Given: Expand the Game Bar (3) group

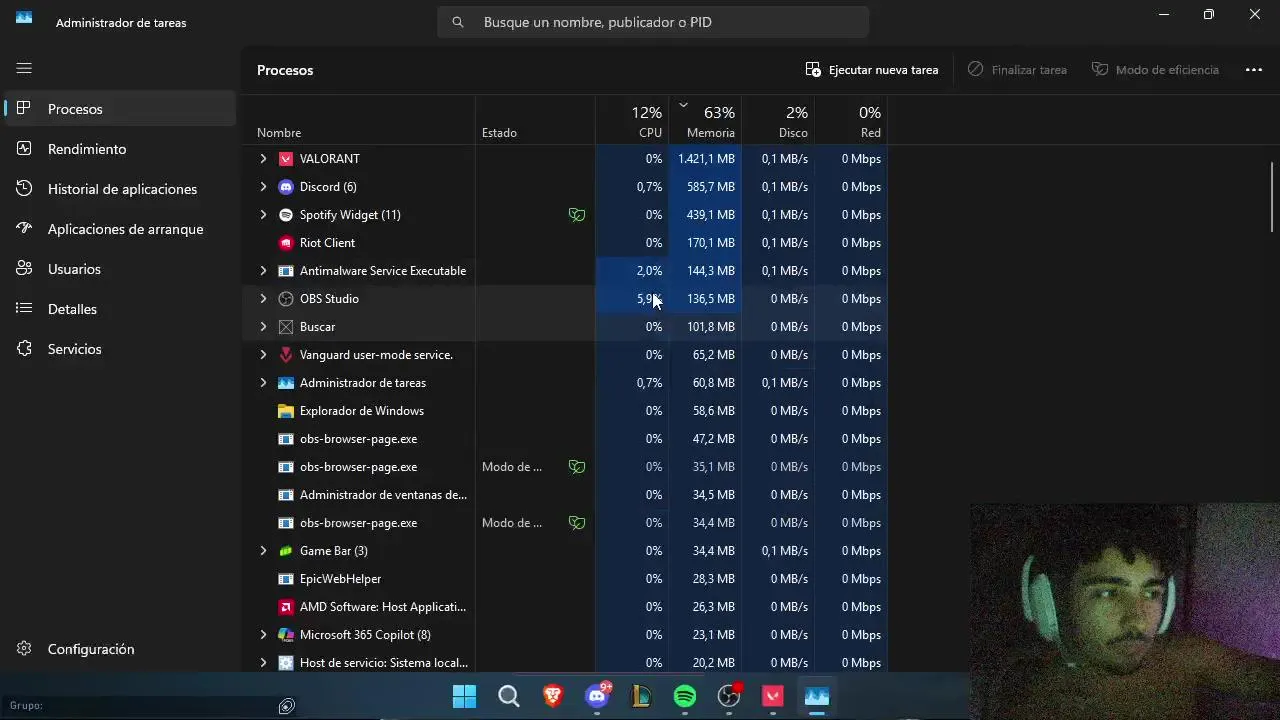Looking at the screenshot, I should [263, 551].
